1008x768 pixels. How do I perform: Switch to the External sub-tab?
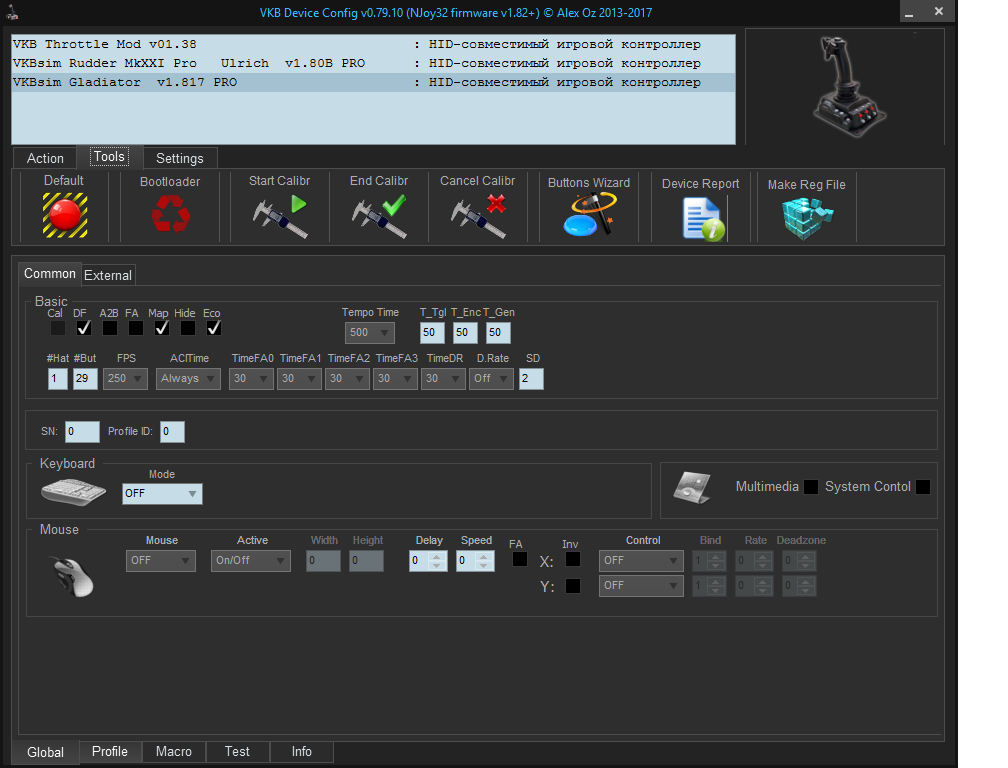[x=108, y=275]
